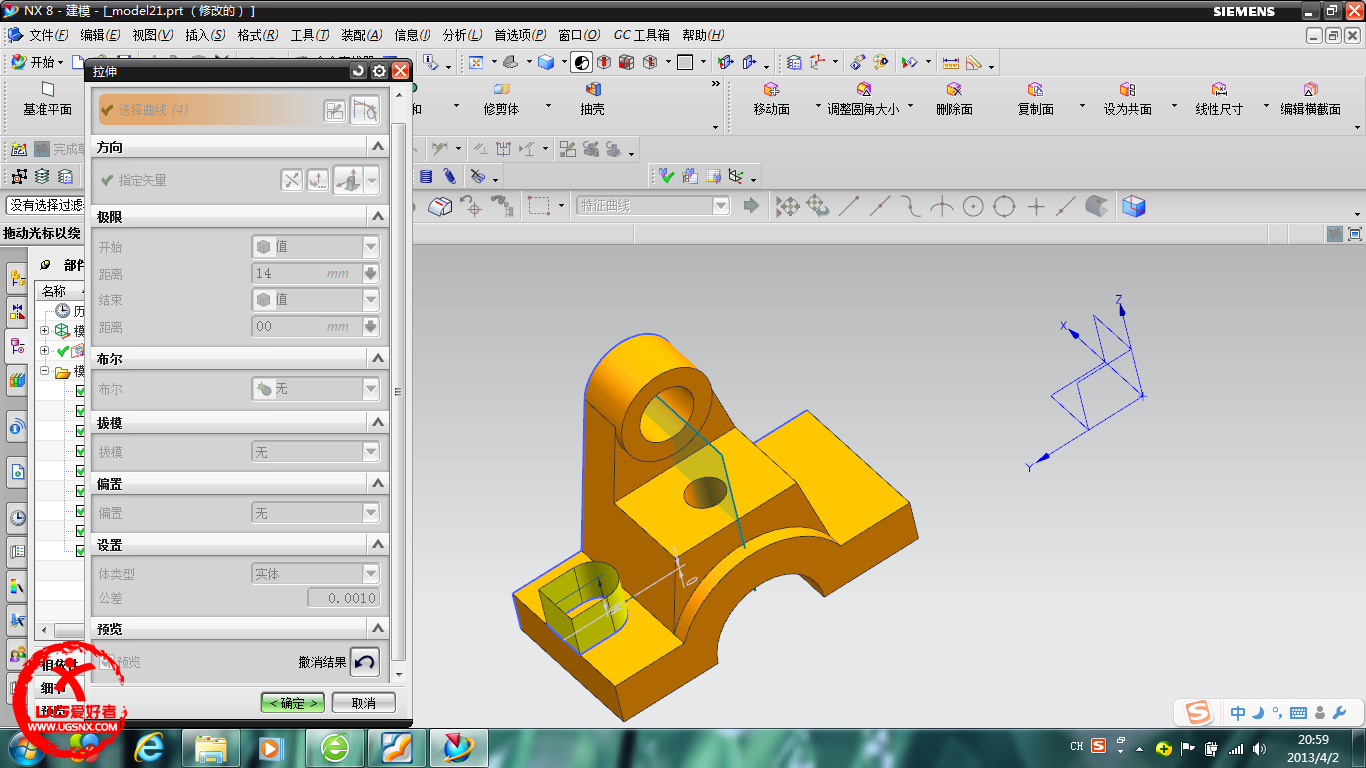Click the Undo Result (撤消结果) button
1366x768 pixels.
(x=365, y=662)
